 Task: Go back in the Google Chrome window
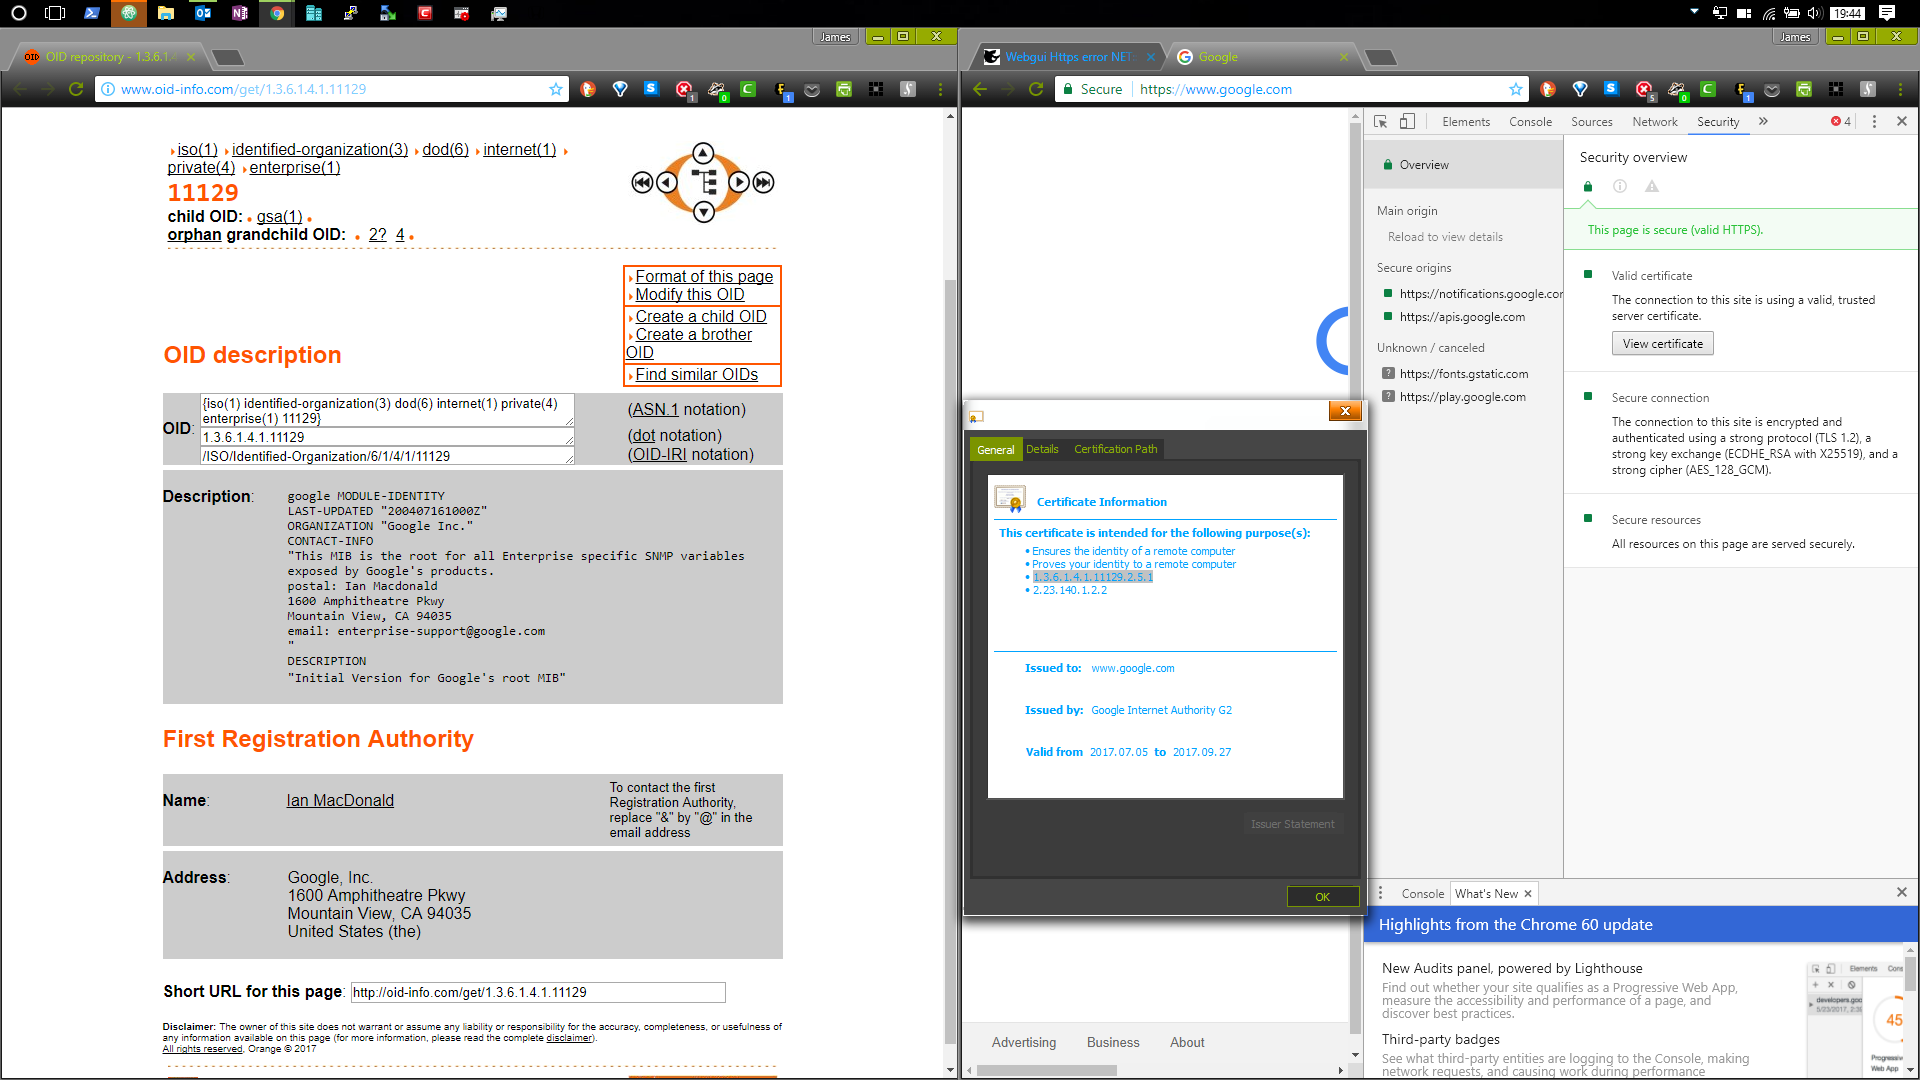pyautogui.click(x=980, y=89)
